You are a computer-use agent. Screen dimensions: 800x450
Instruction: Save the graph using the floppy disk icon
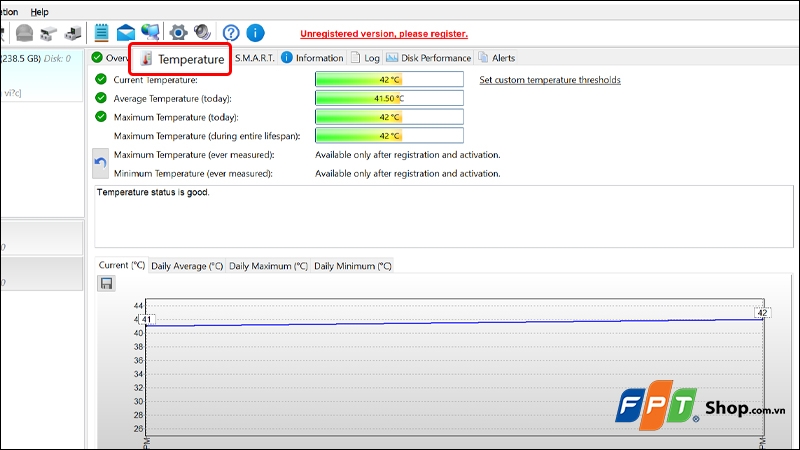click(106, 284)
